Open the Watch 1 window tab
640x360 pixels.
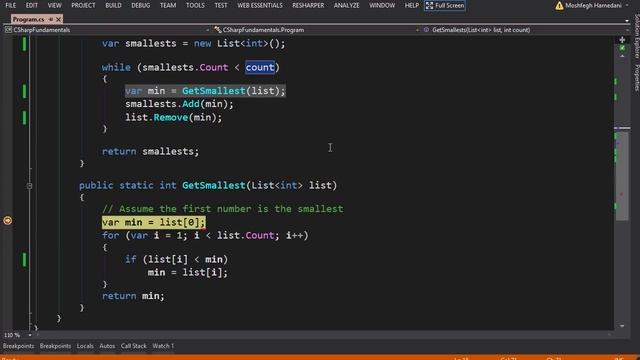click(163, 346)
